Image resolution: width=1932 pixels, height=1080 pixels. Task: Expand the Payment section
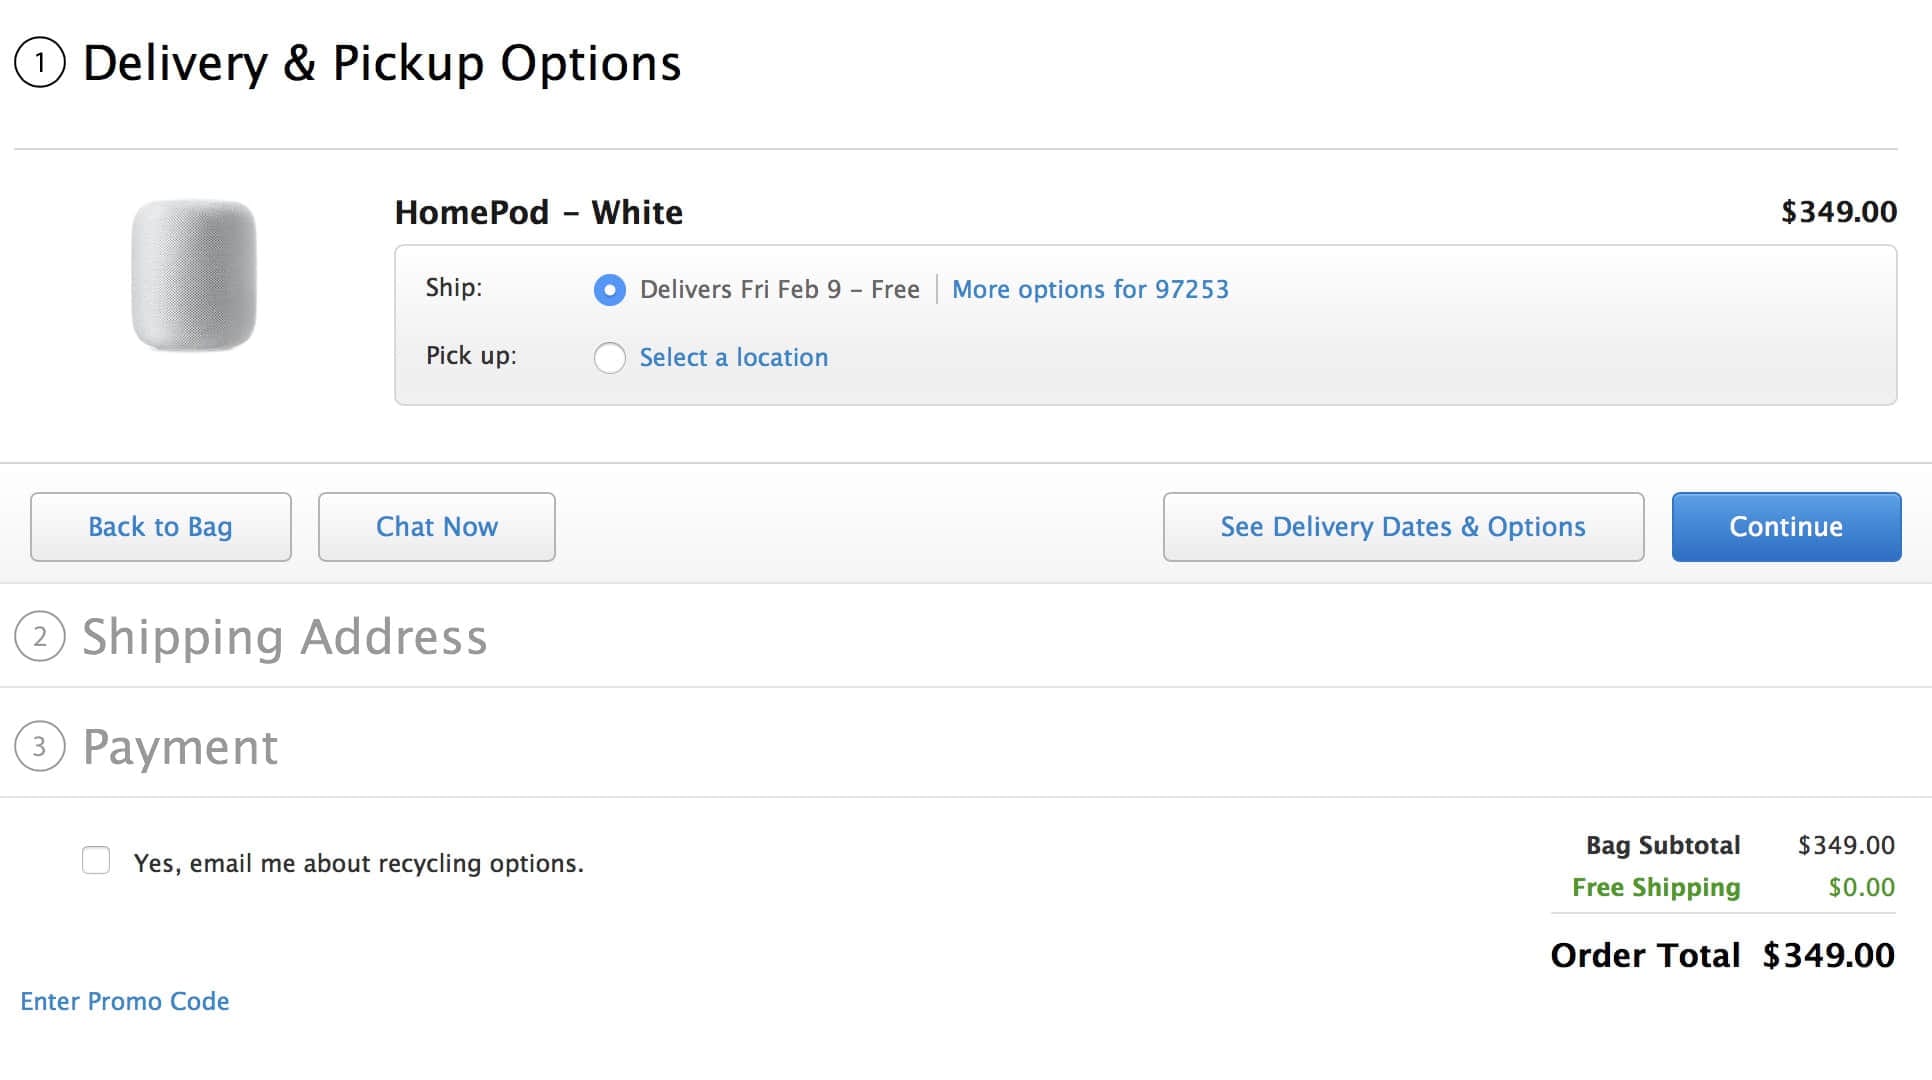[180, 747]
